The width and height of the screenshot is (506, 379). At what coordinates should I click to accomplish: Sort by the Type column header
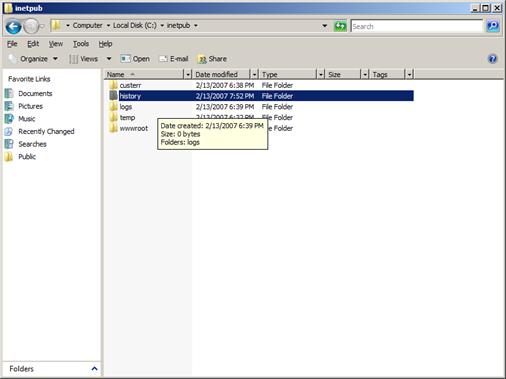tap(288, 74)
